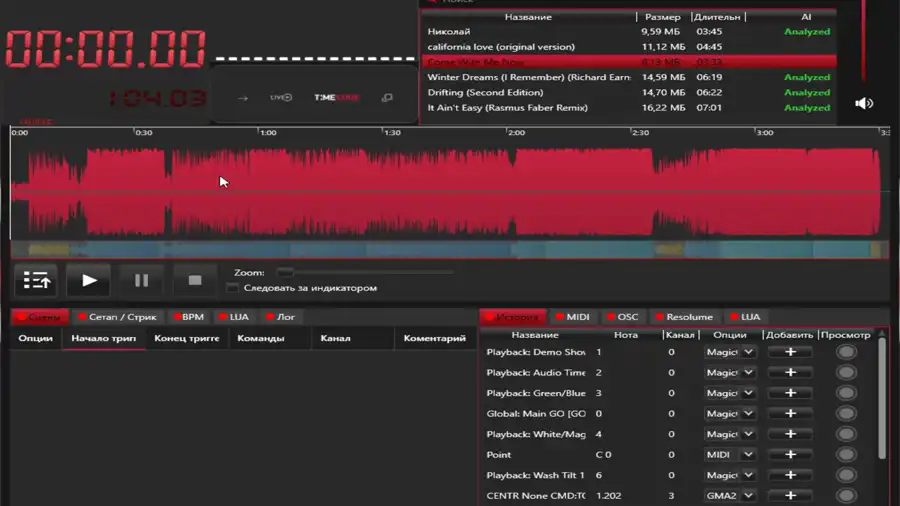Toggle preview circle for Point row

point(846,455)
